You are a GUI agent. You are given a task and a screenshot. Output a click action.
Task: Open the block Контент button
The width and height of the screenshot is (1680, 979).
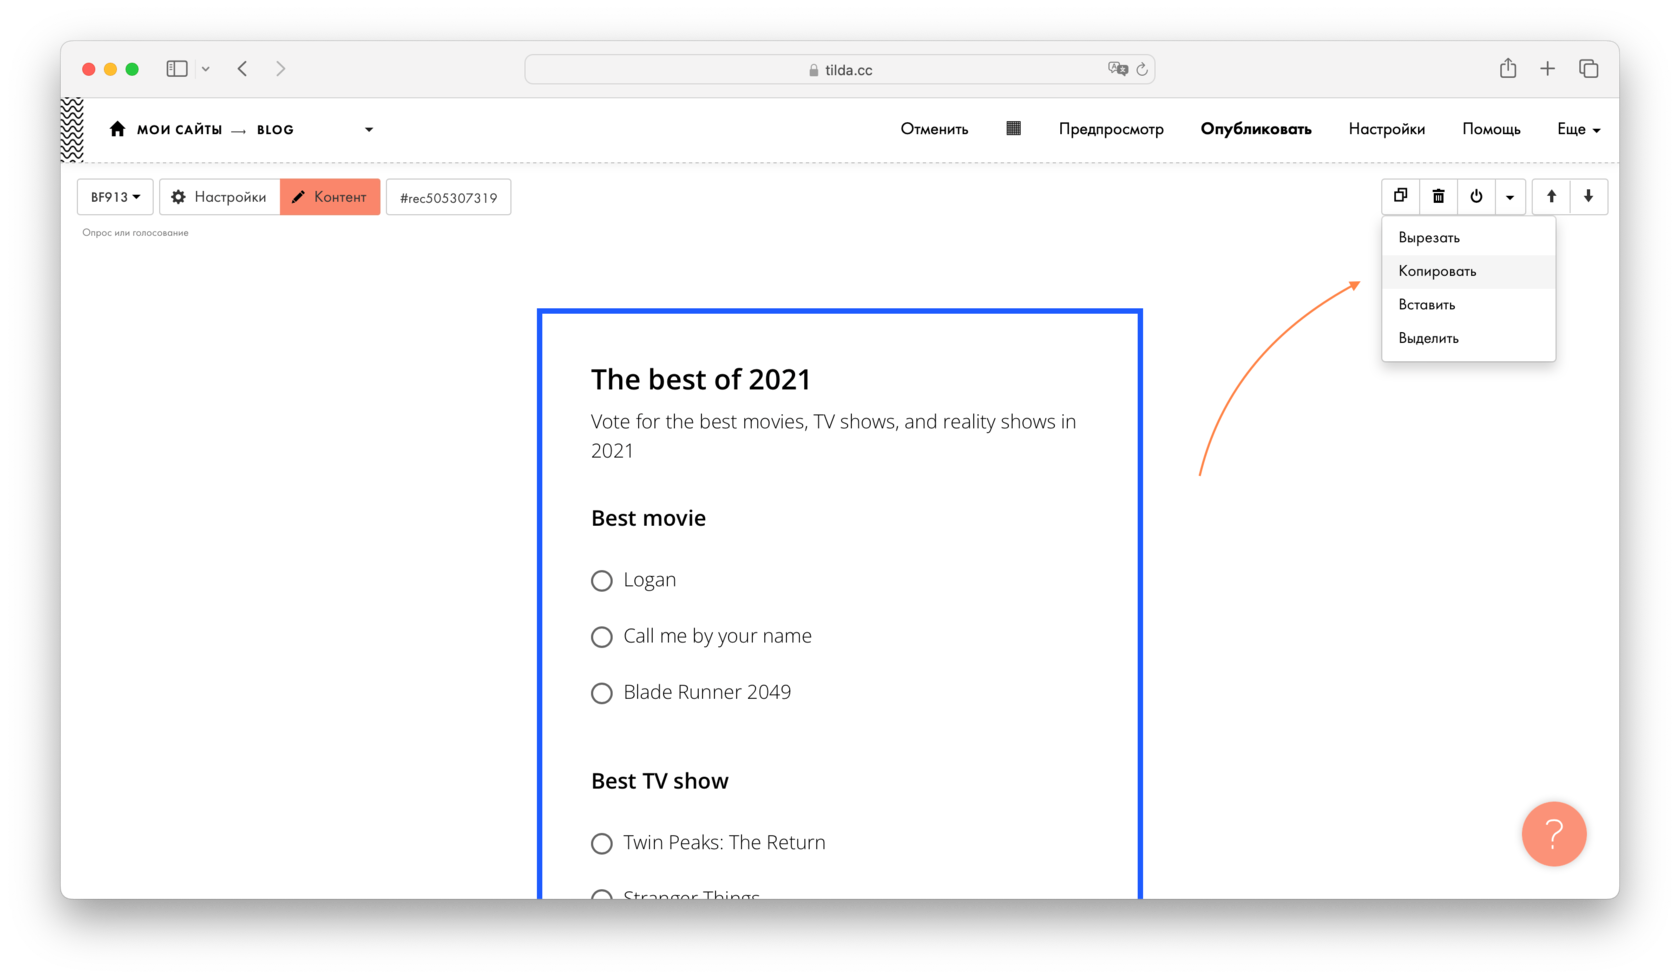(330, 197)
